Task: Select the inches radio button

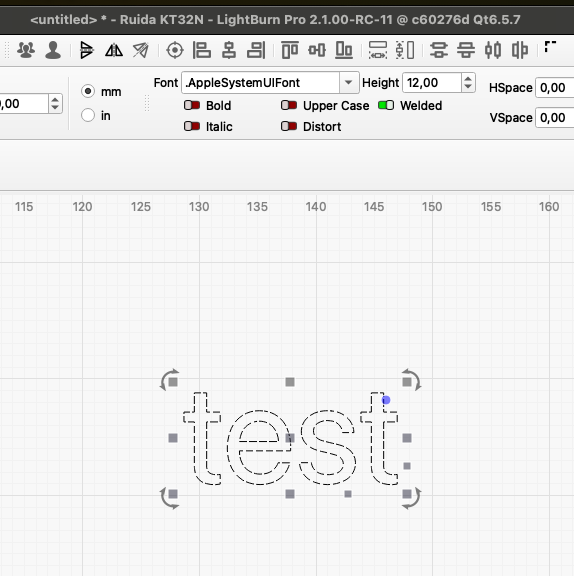Action: coord(88,115)
